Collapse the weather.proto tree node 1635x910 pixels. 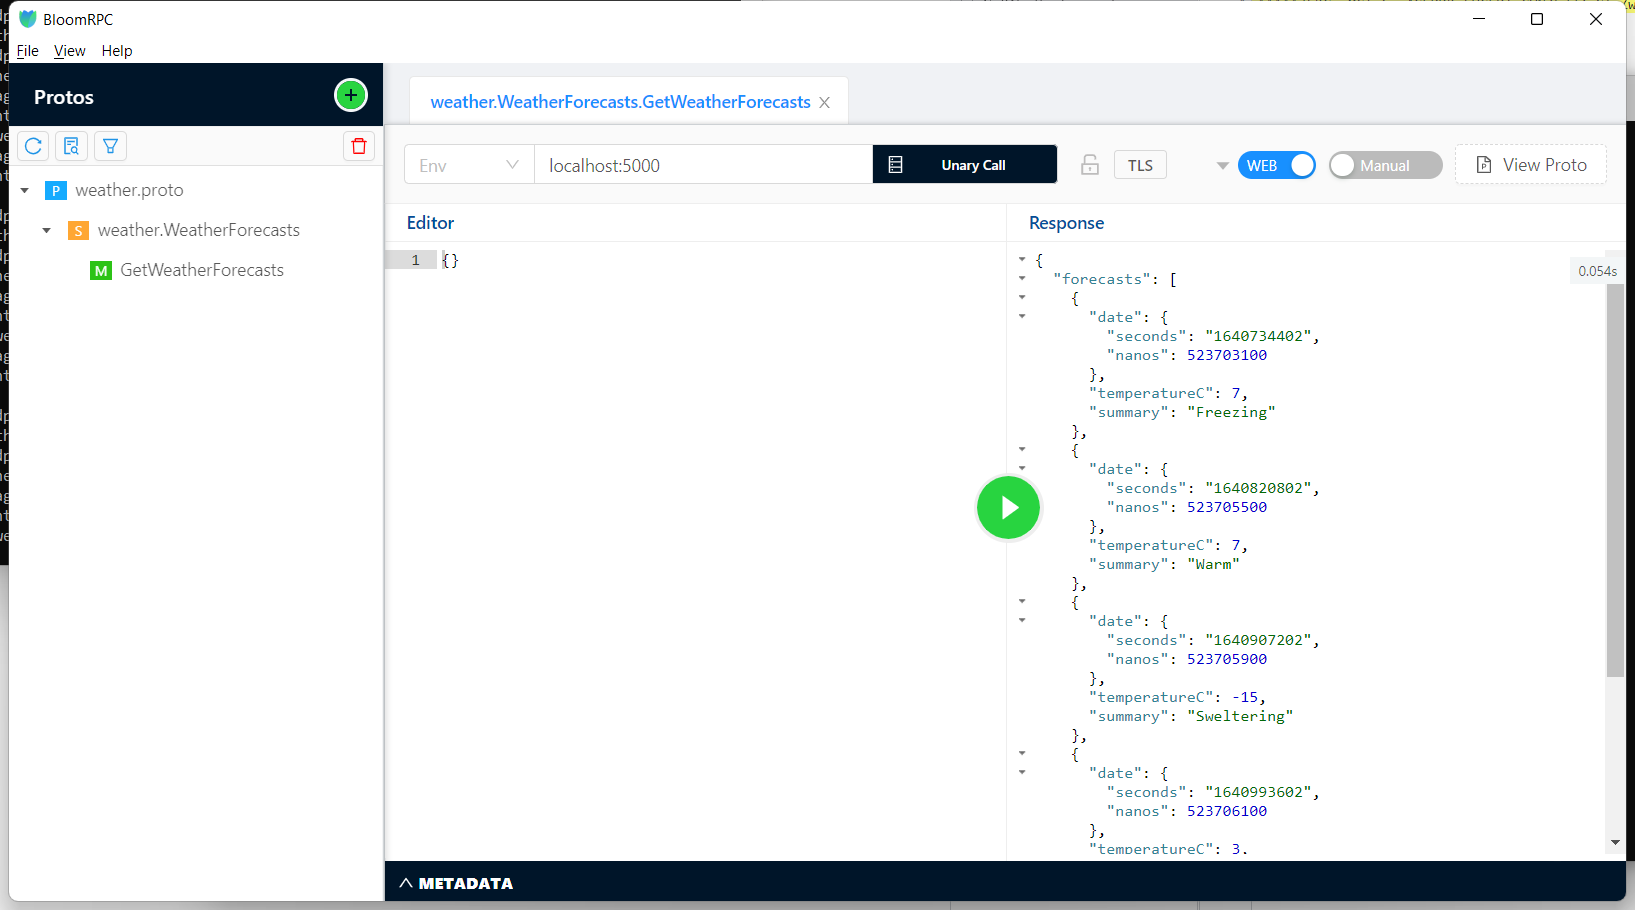[24, 190]
